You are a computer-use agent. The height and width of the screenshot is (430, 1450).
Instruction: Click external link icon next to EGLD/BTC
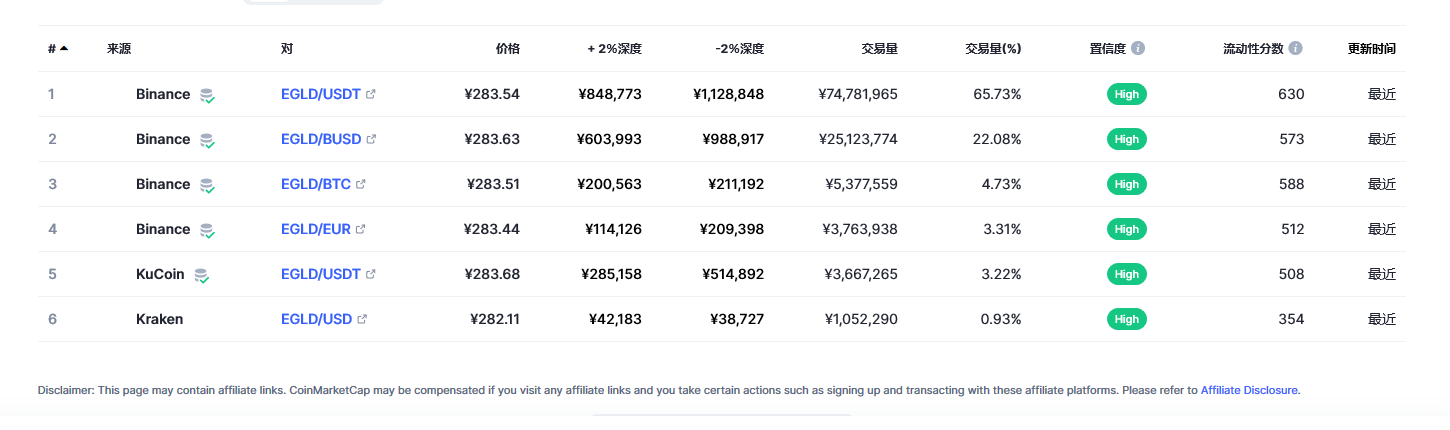pyautogui.click(x=361, y=184)
